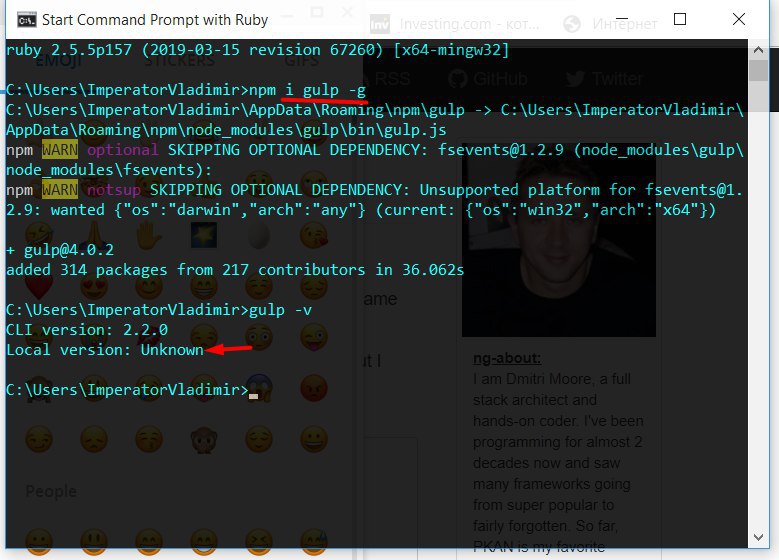This screenshot has height=560, width=779.
Task: Minimize the Command Prompt with Ruby window
Action: tap(622, 19)
